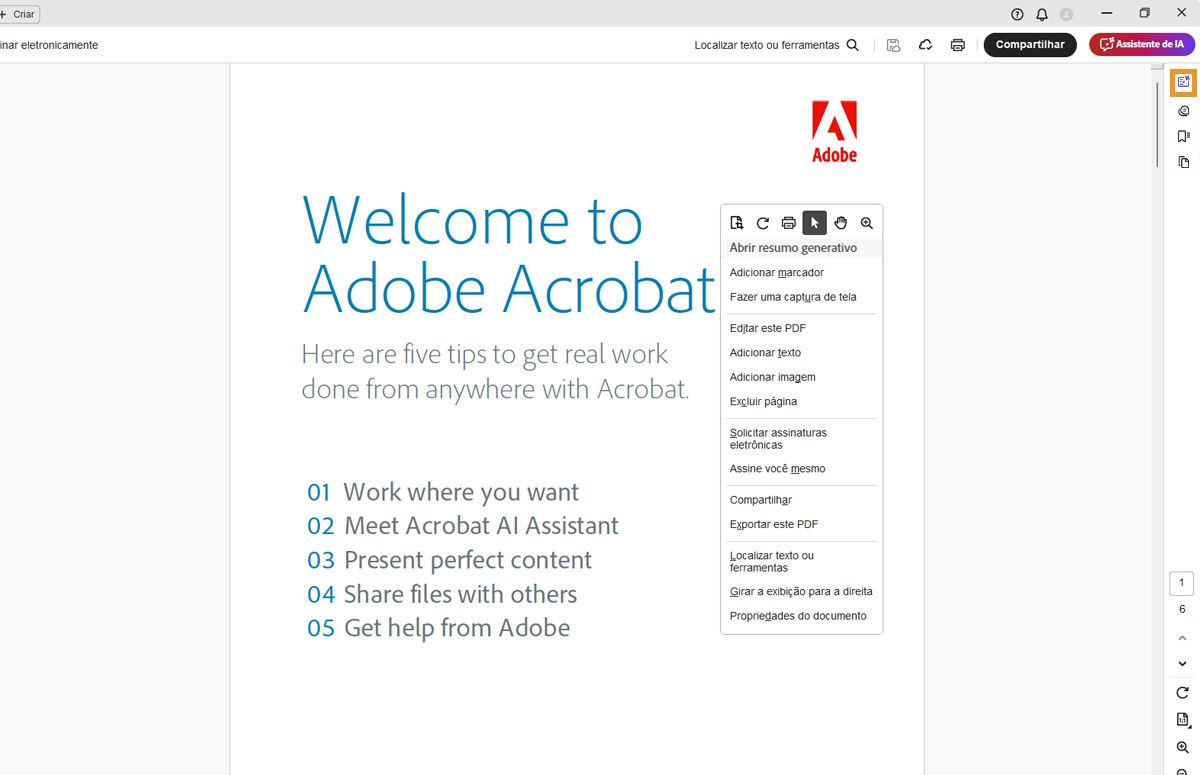Click the black Compartilhar button
This screenshot has width=1200, height=775.
1030,45
